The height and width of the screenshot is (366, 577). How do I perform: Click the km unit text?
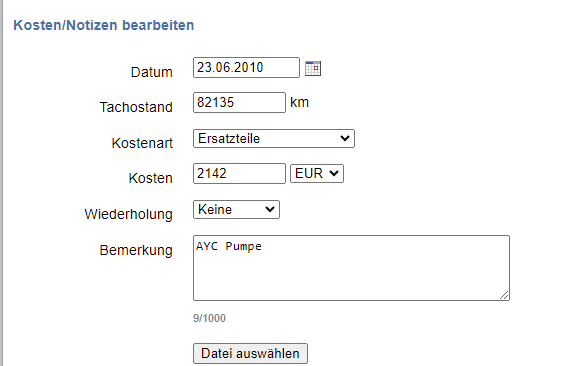point(299,102)
